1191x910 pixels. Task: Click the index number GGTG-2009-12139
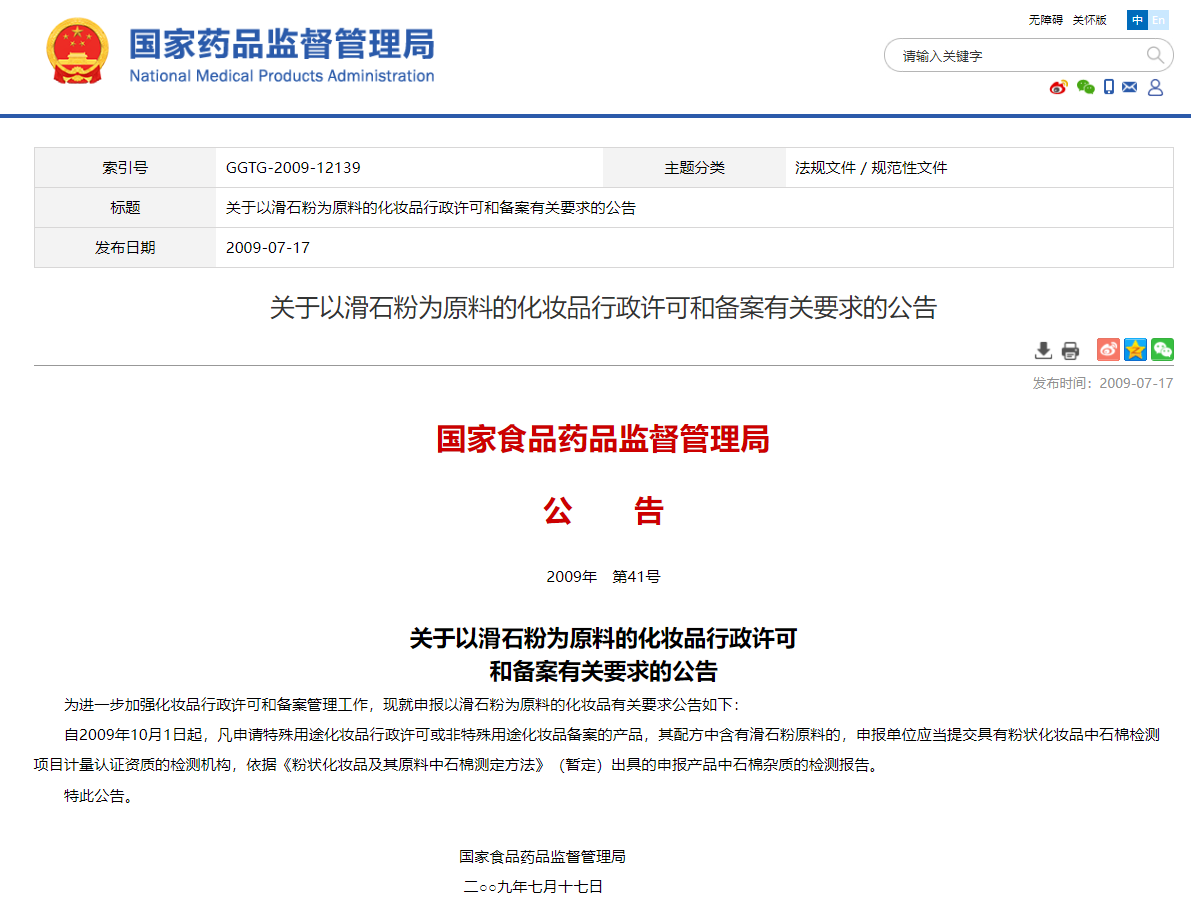[293, 168]
